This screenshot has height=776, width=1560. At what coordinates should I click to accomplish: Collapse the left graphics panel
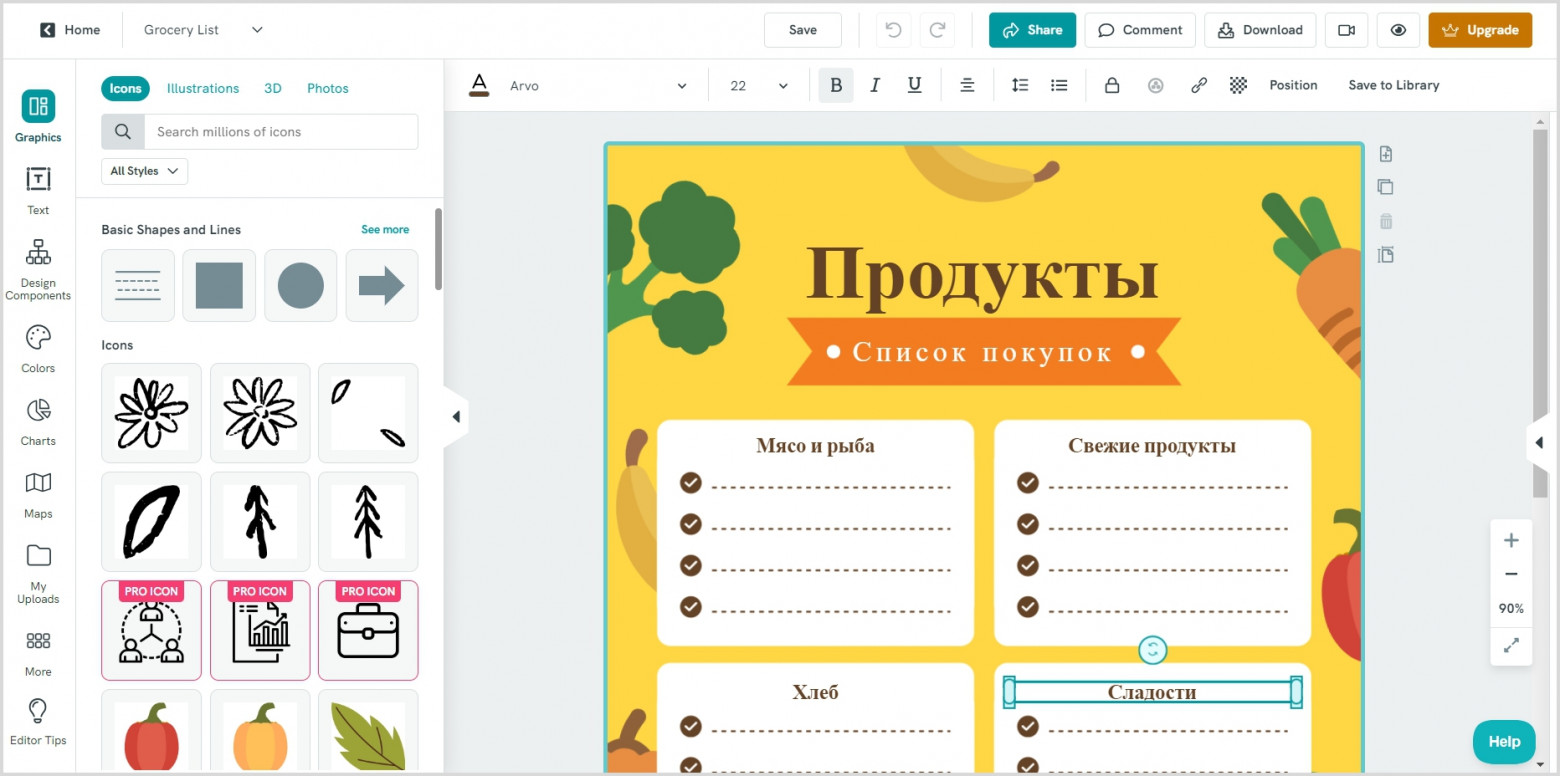pyautogui.click(x=456, y=417)
